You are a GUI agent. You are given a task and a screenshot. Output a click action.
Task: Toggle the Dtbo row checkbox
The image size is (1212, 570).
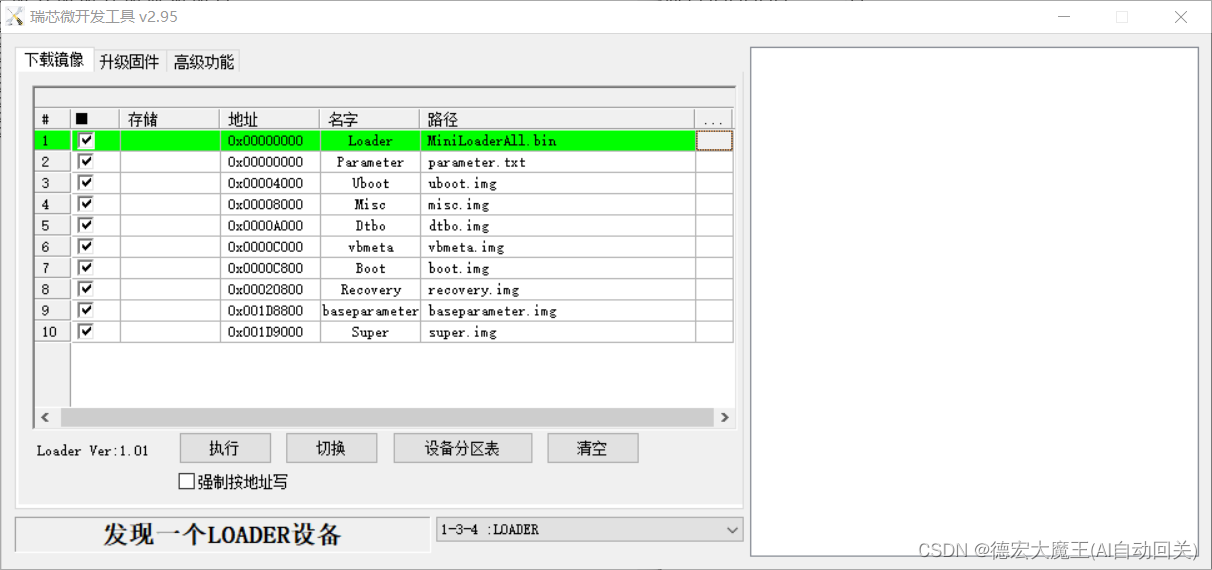coord(86,225)
